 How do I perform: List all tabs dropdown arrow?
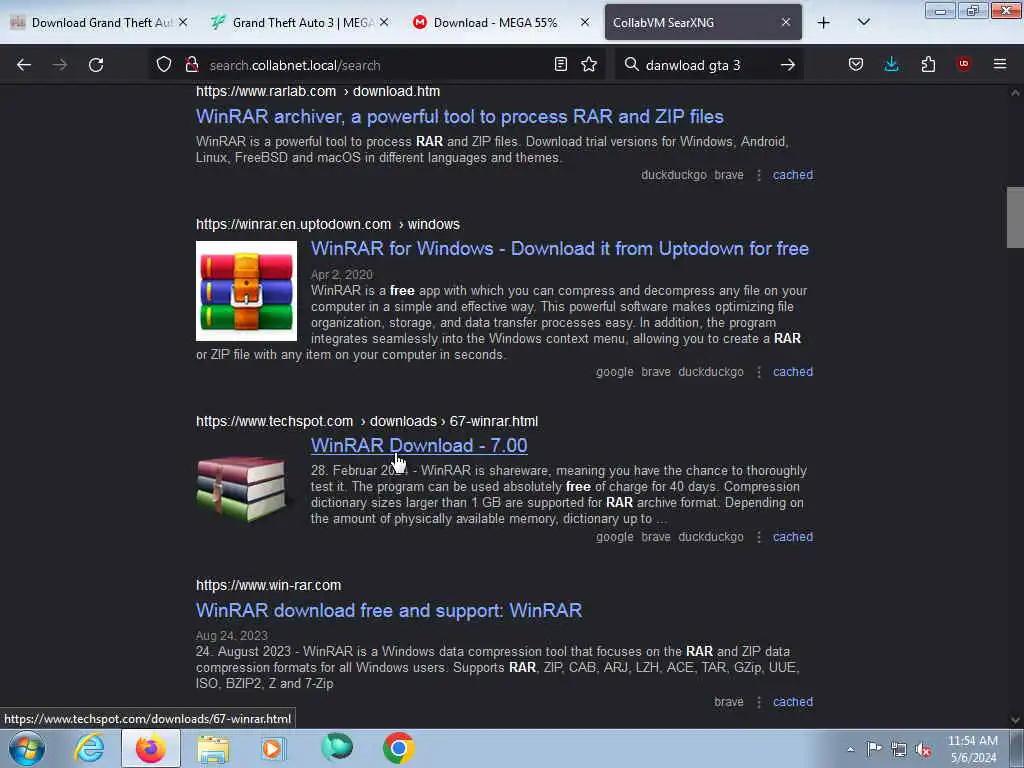(x=863, y=23)
